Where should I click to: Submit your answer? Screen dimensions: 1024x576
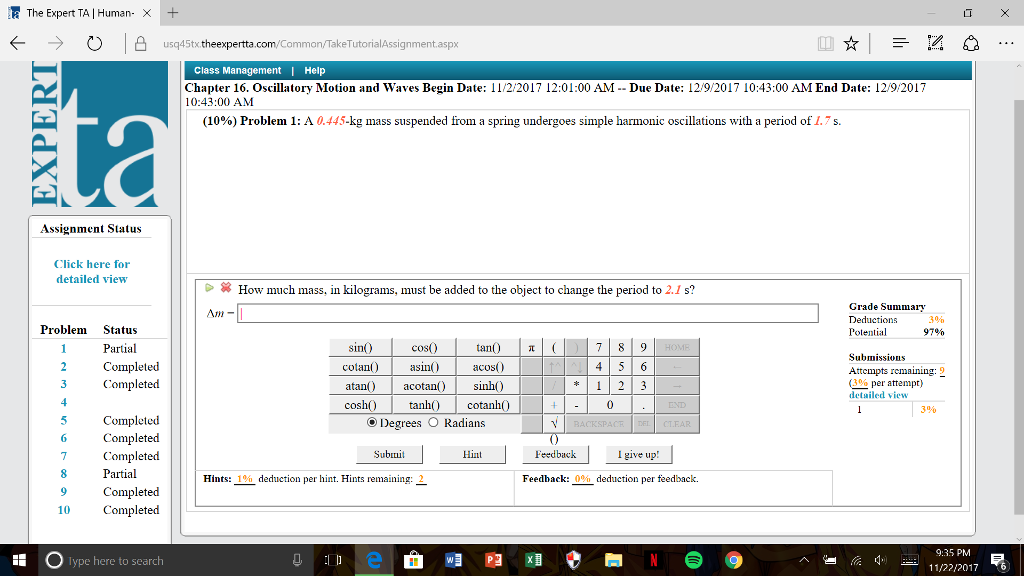coord(389,453)
